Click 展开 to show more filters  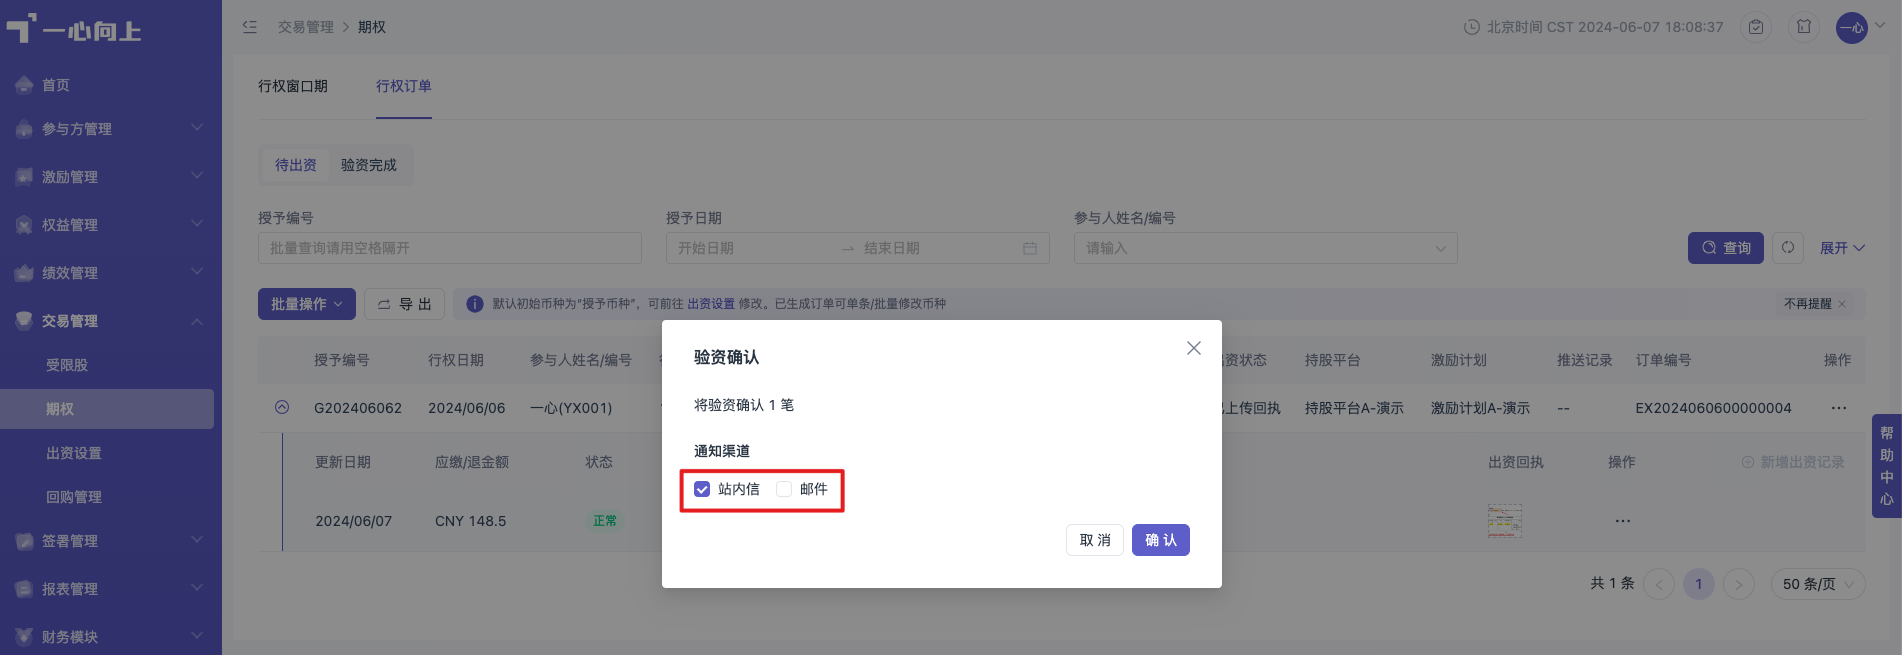1842,248
